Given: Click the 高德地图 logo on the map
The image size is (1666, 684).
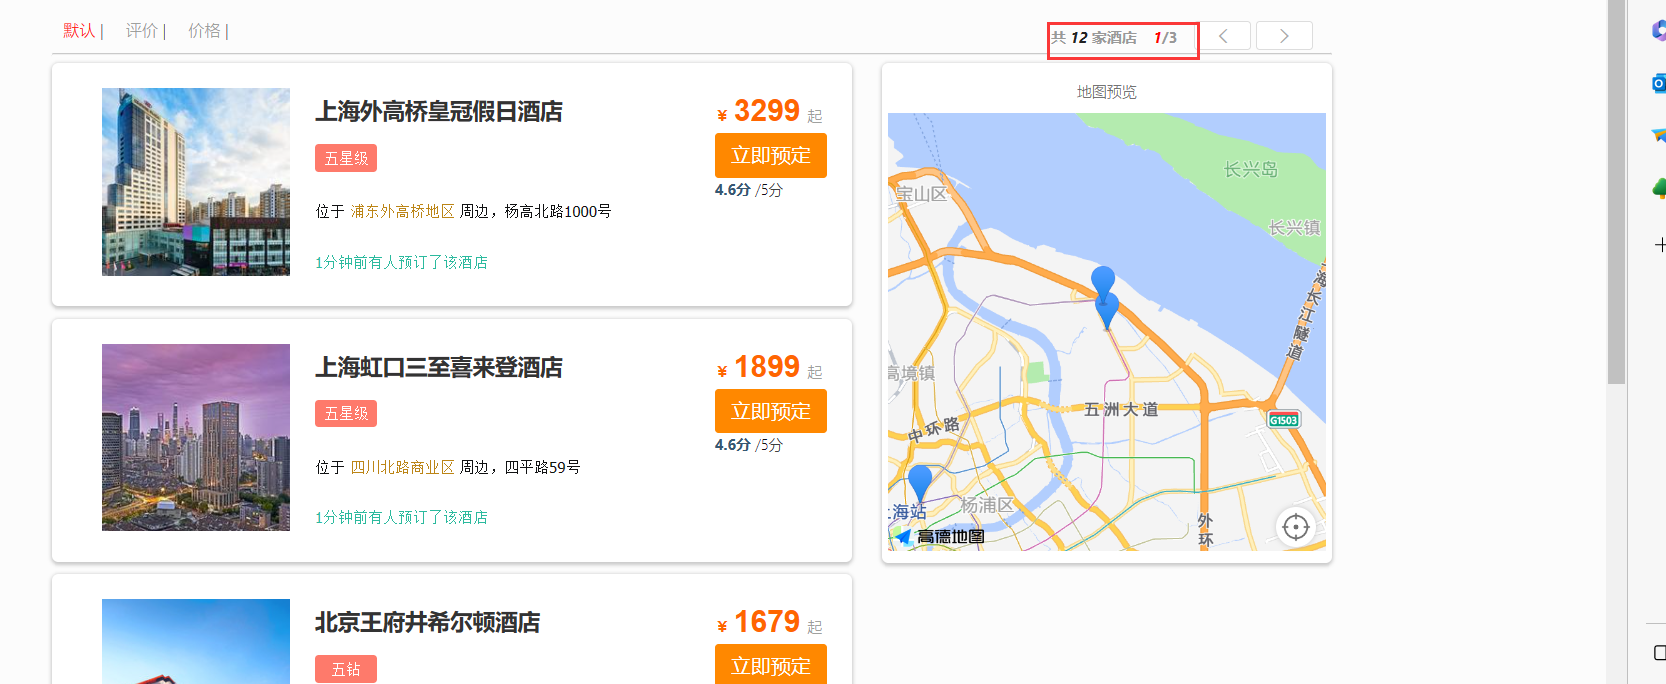Looking at the screenshot, I should pos(940,537).
